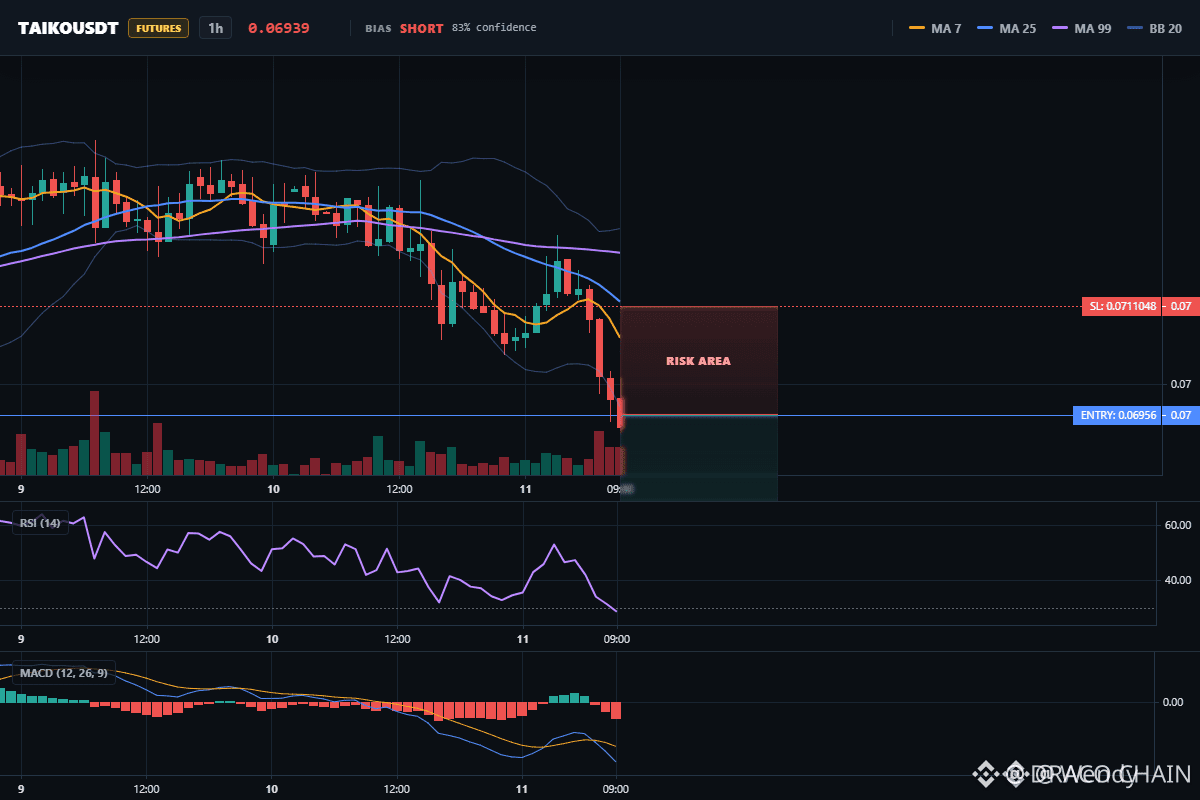Click the date 11 label under price chart
This screenshot has width=1200, height=800.
[523, 489]
